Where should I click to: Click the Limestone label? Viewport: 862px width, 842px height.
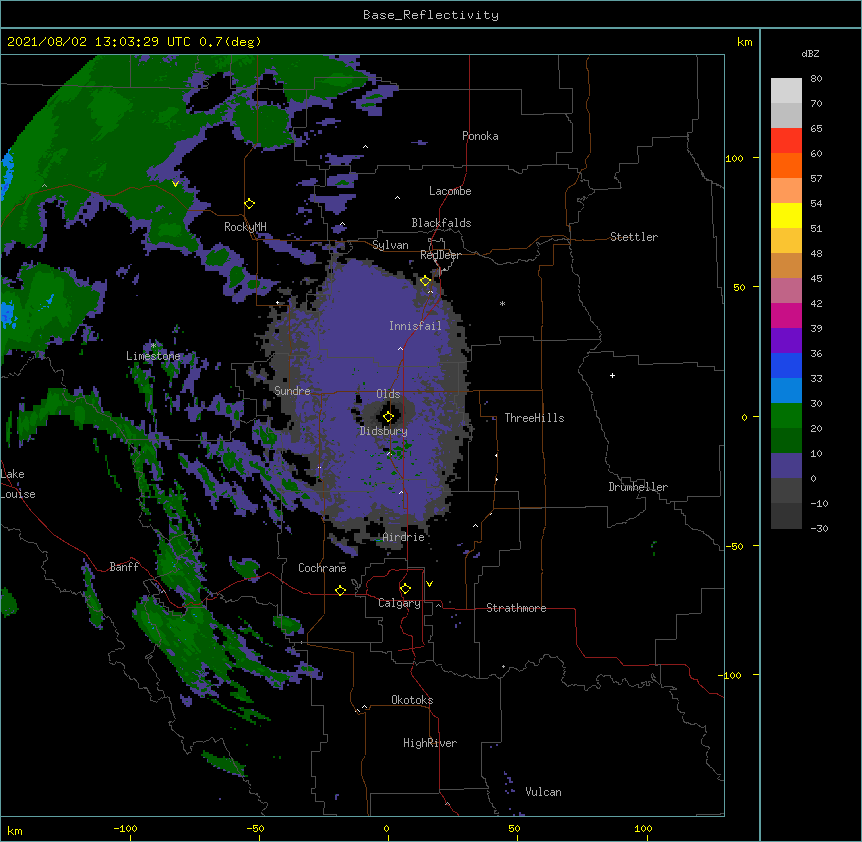(x=153, y=356)
